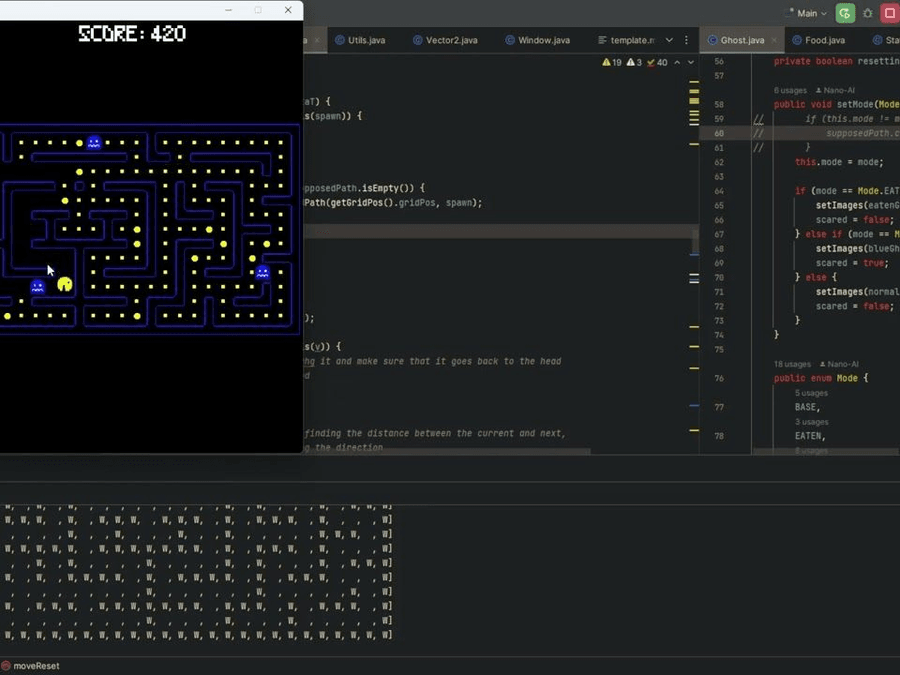Click the yellow warnings count 19
This screenshot has width=900, height=675.
[612, 63]
